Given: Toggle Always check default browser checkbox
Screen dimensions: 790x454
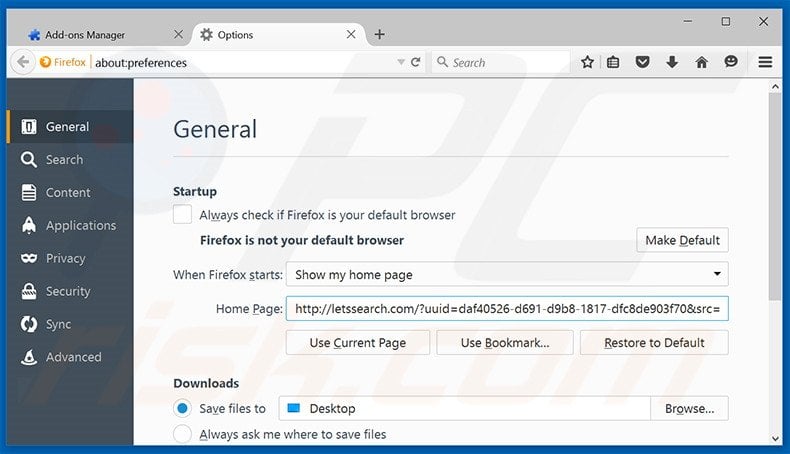Looking at the screenshot, I should (x=182, y=214).
